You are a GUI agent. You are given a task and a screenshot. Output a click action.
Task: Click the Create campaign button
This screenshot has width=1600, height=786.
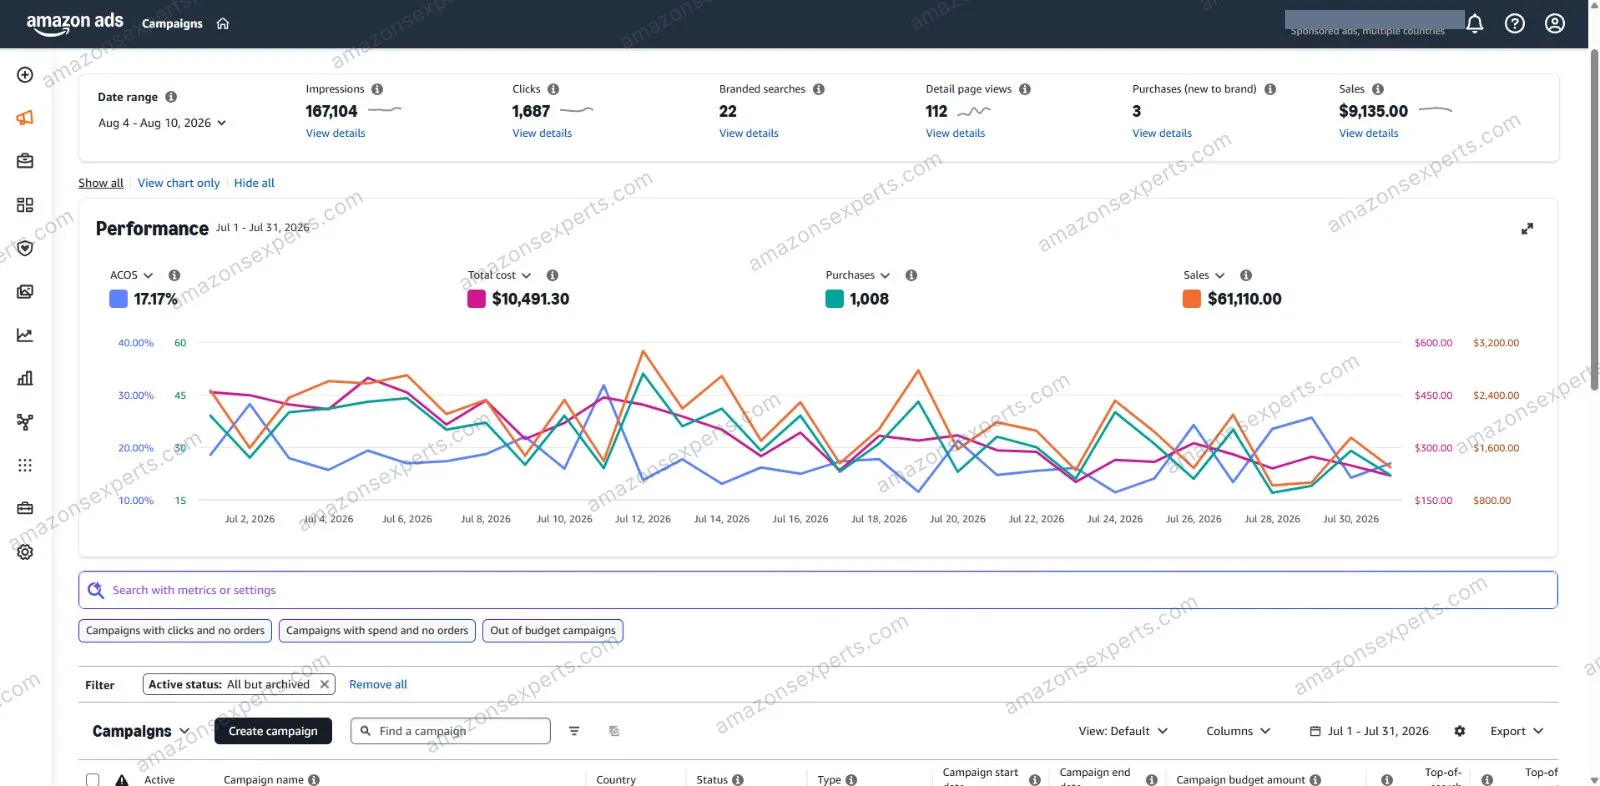tap(273, 731)
